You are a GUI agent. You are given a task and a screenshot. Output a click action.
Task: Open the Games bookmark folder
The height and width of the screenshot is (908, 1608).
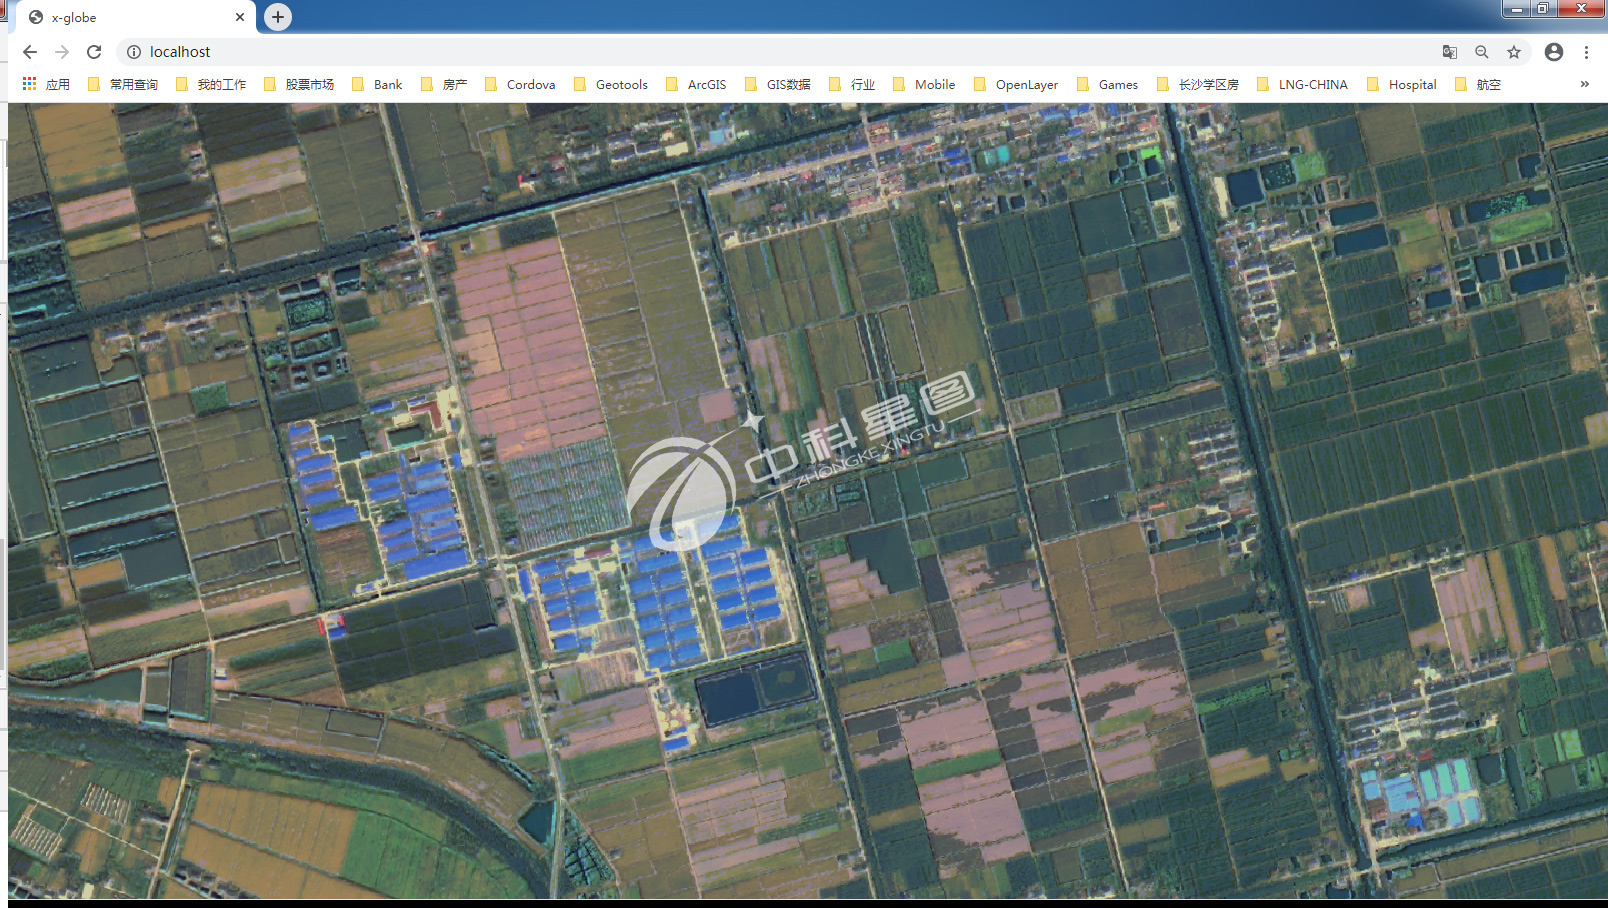(x=1108, y=85)
